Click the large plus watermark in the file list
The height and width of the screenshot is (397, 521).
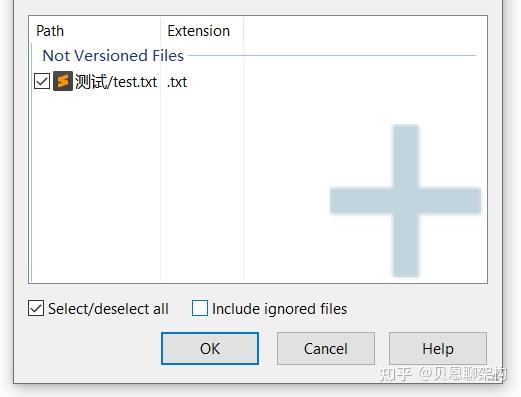click(x=405, y=200)
